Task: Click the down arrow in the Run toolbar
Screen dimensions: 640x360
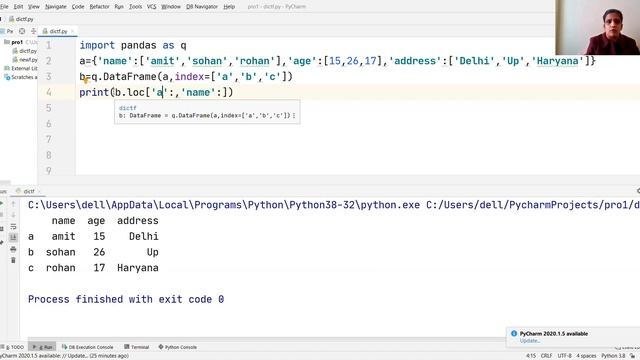Action: point(13,215)
